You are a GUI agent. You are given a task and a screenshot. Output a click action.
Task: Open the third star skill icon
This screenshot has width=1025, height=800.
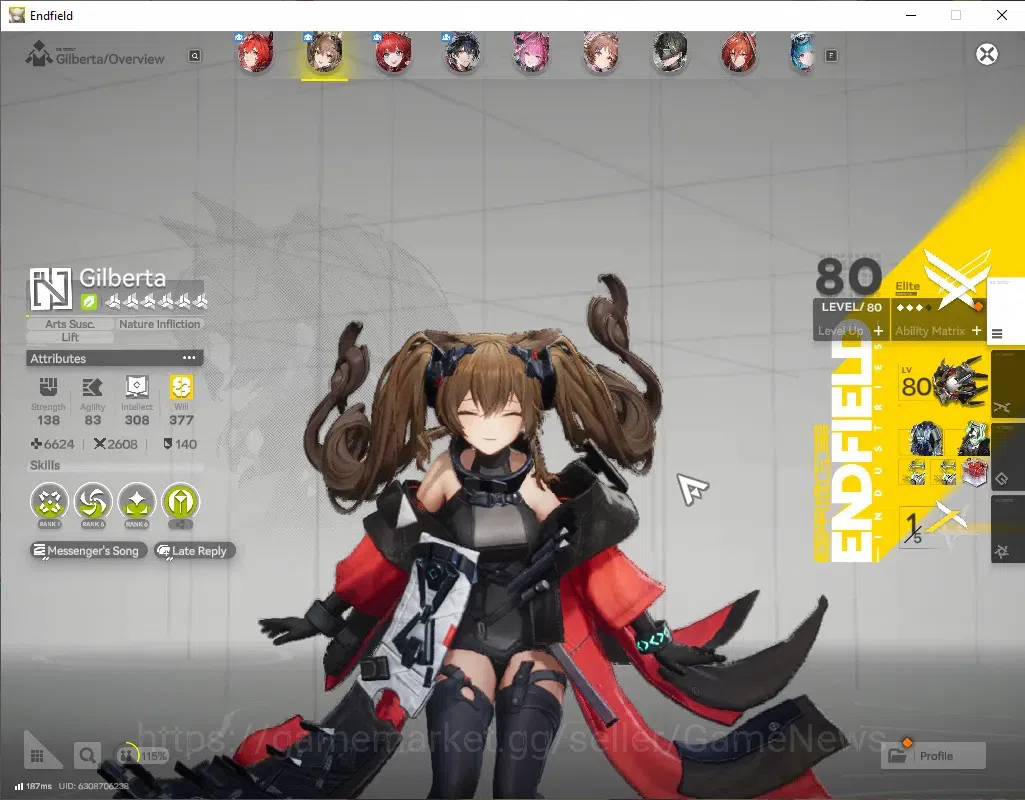(x=137, y=503)
